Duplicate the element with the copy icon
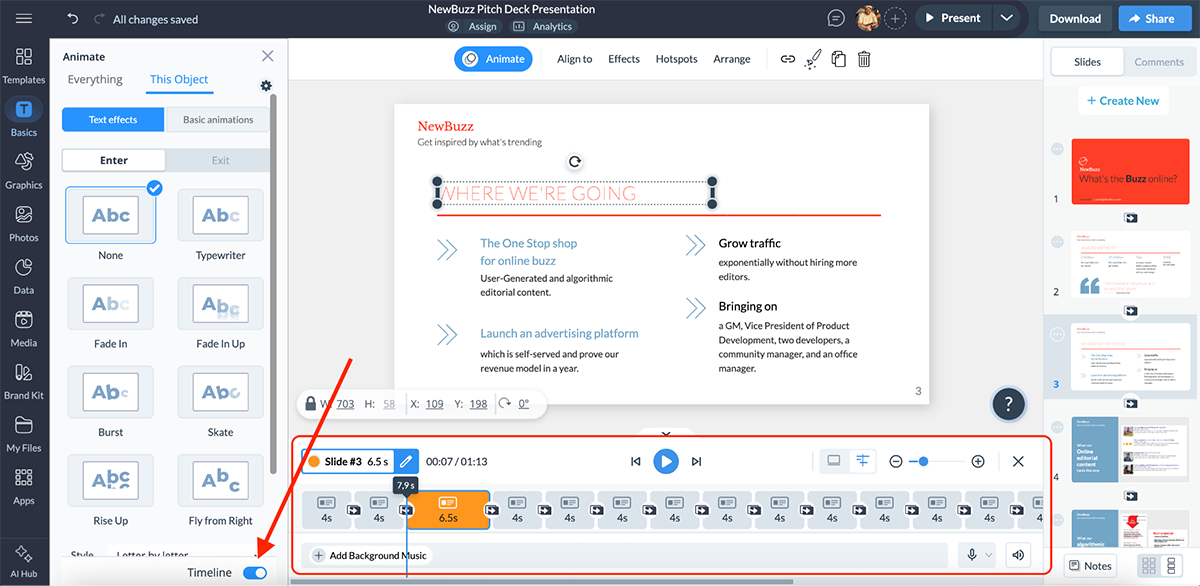1200x586 pixels. [838, 60]
